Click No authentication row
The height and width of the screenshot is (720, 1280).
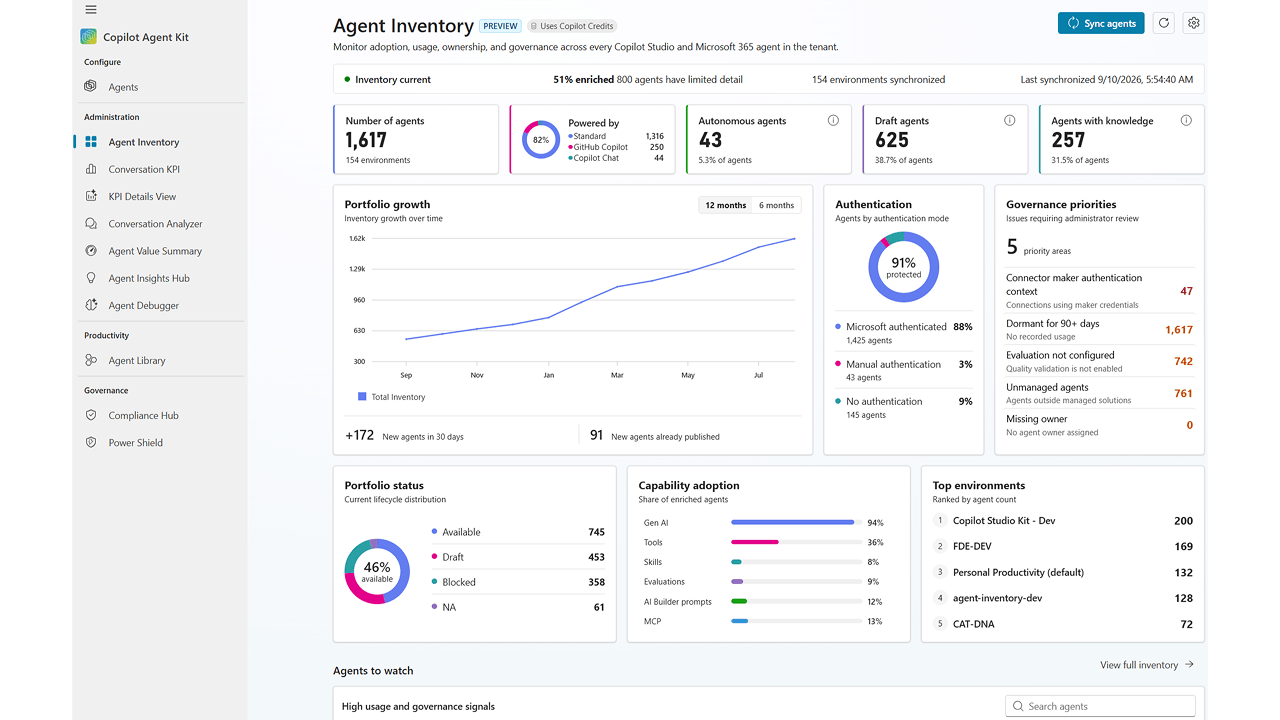pos(903,408)
